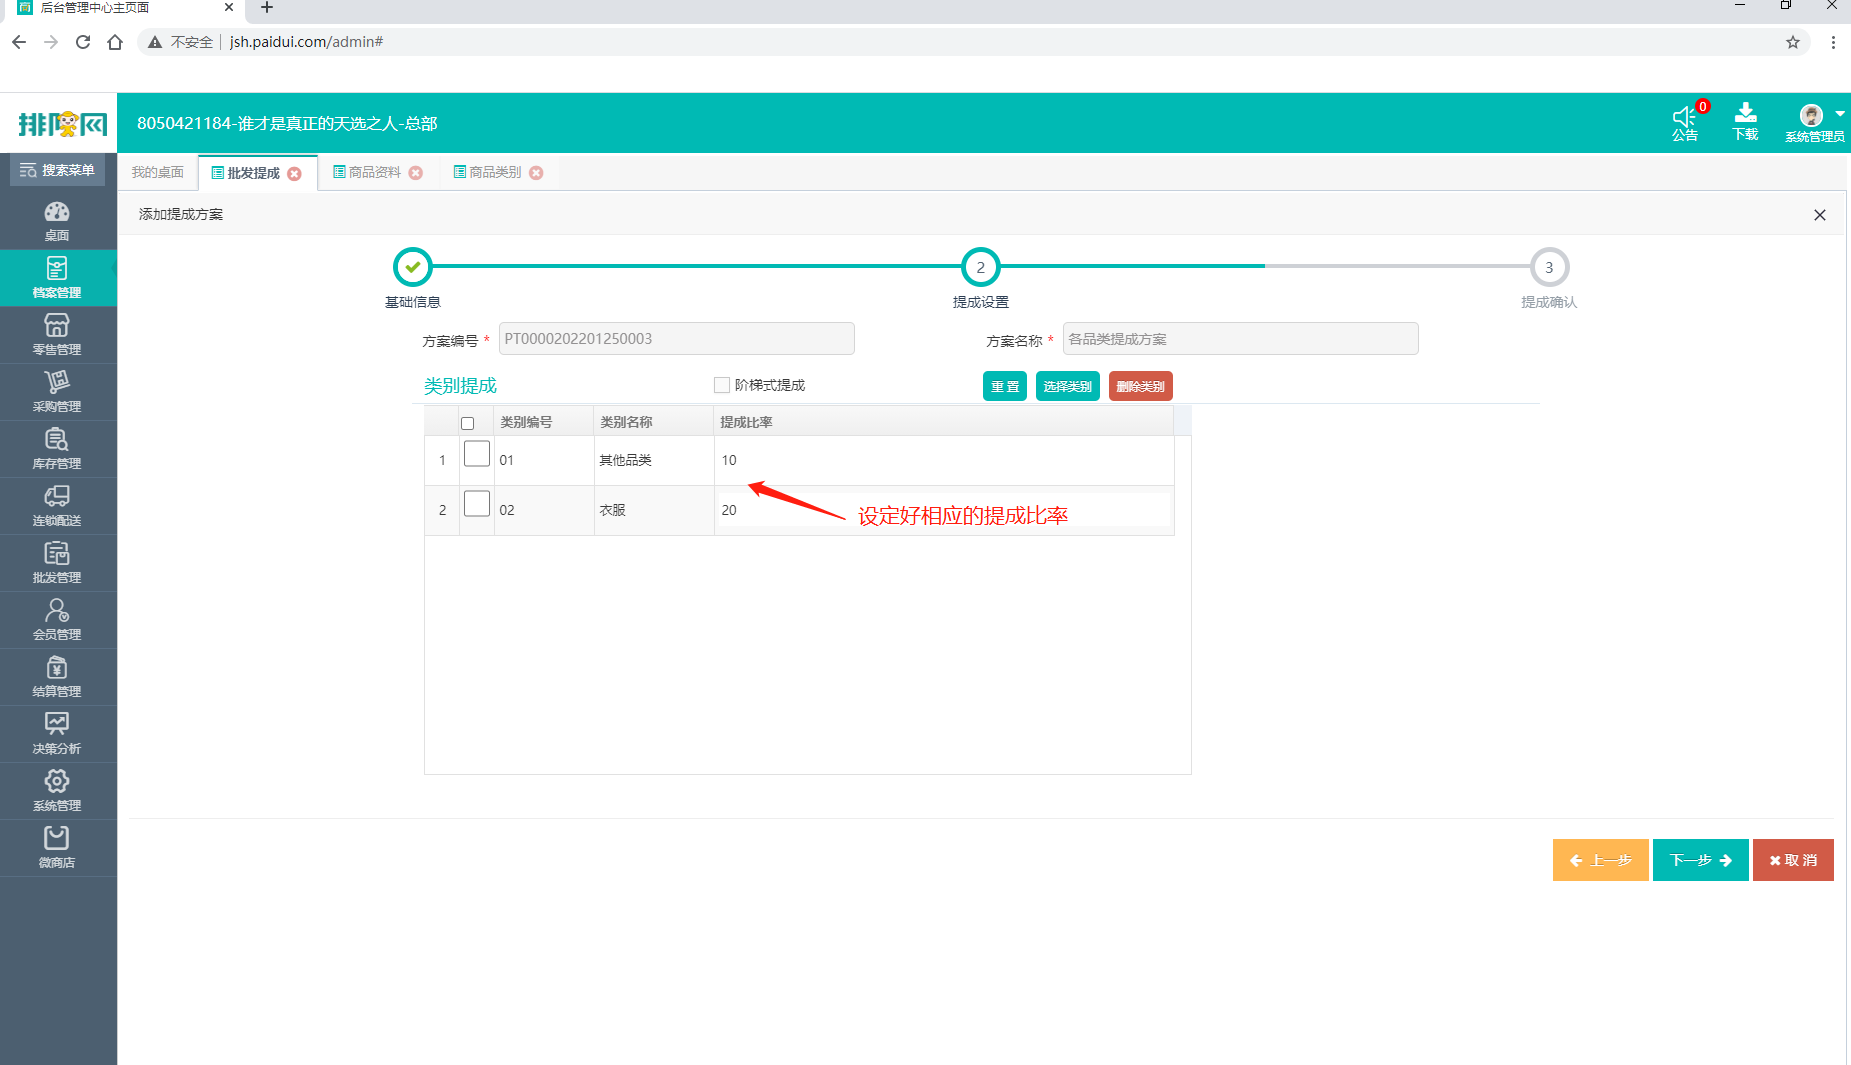
Task: Click the 方案编号 input field
Action: (x=677, y=339)
